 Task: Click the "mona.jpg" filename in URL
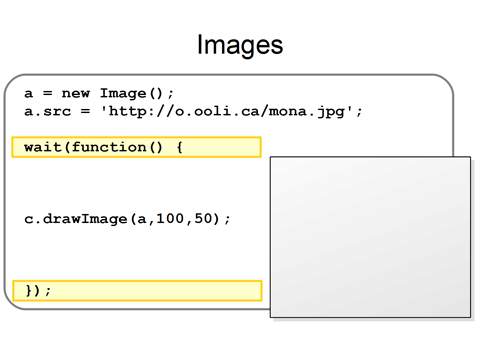(x=306, y=111)
